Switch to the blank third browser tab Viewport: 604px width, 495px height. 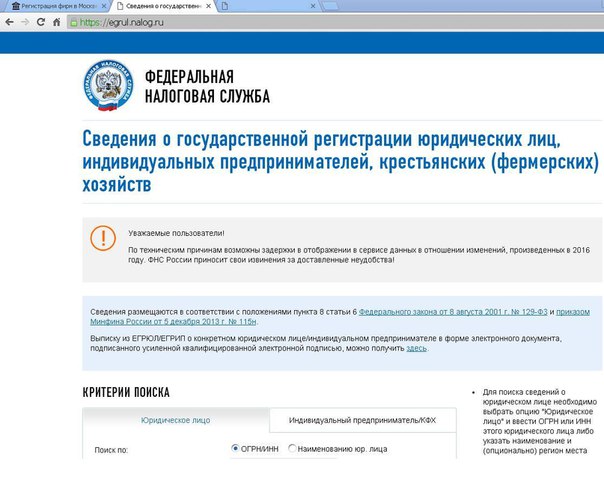pyautogui.click(x=268, y=6)
